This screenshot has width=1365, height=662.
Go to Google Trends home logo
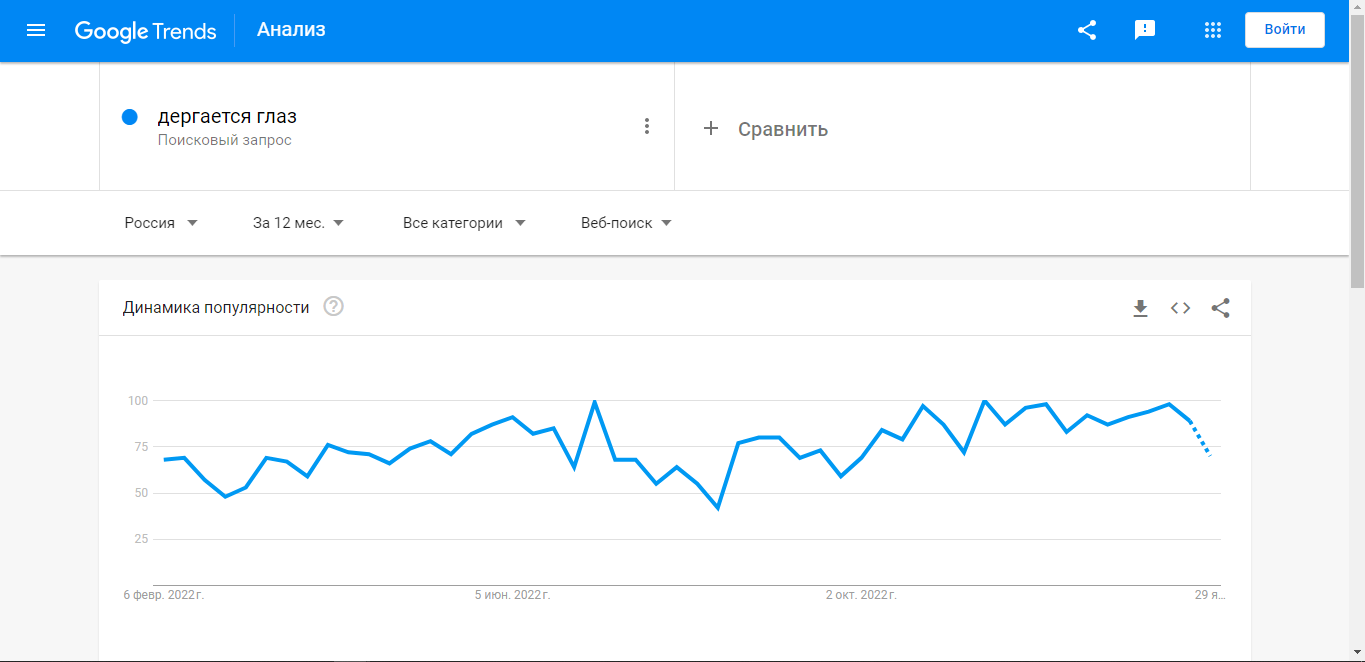[x=145, y=31]
